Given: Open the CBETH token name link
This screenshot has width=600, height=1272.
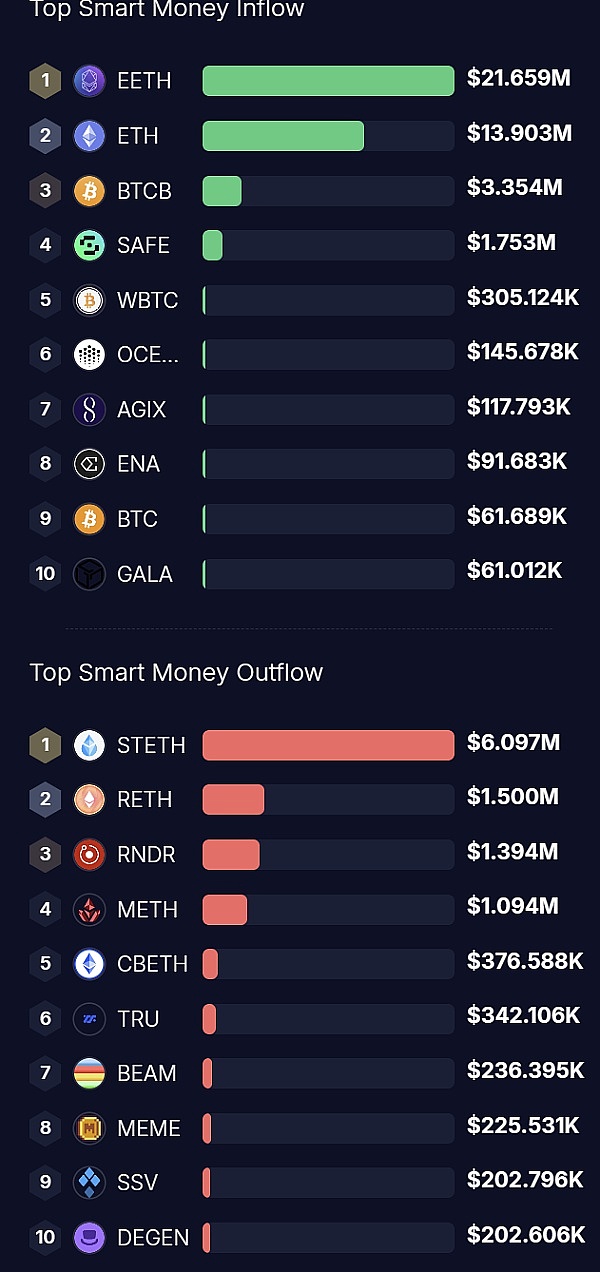Looking at the screenshot, I should (152, 964).
